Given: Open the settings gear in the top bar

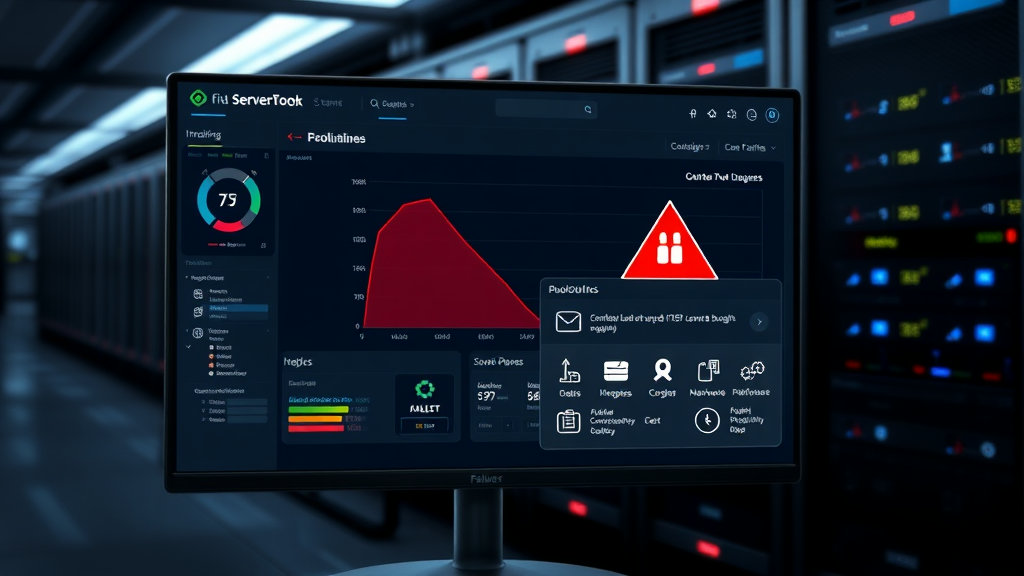Looking at the screenshot, I should [x=731, y=114].
